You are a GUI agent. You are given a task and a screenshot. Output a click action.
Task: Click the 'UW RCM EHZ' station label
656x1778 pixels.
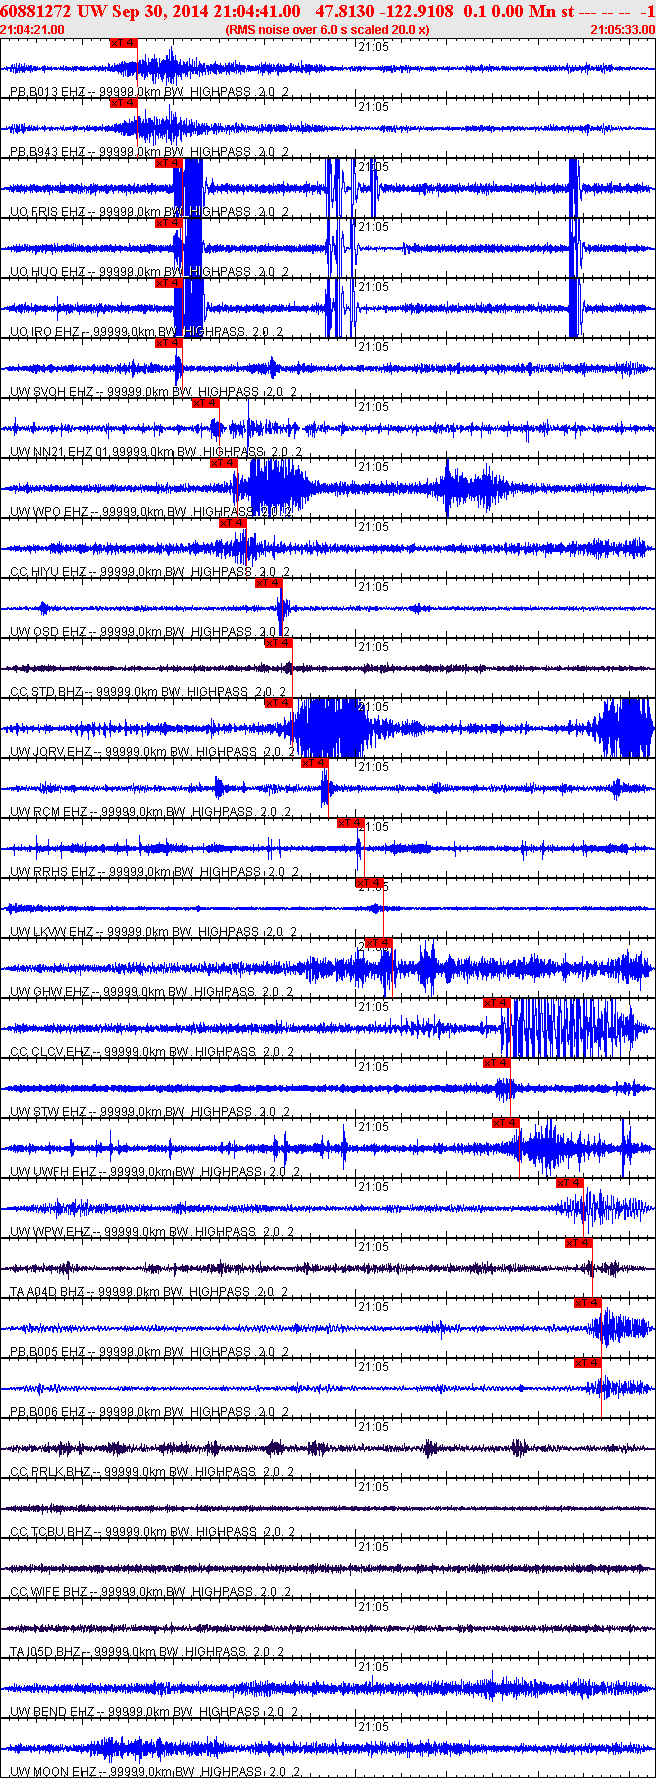coord(48,812)
